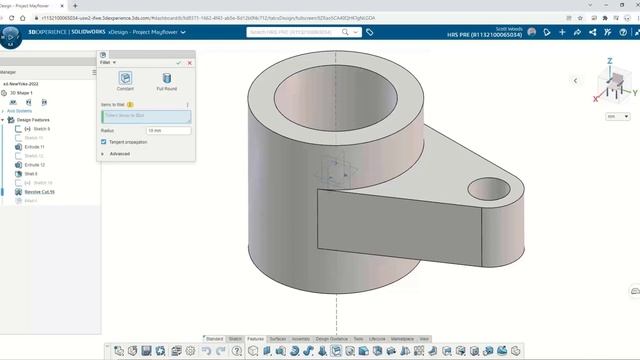640x360 pixels.
Task: Open the Communities network icon in the top bar
Action: coord(593,32)
